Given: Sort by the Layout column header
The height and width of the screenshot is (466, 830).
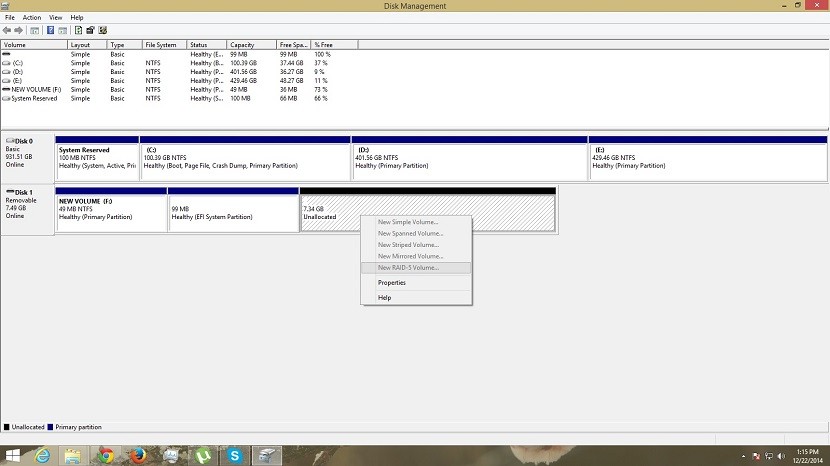Looking at the screenshot, I should tap(87, 45).
